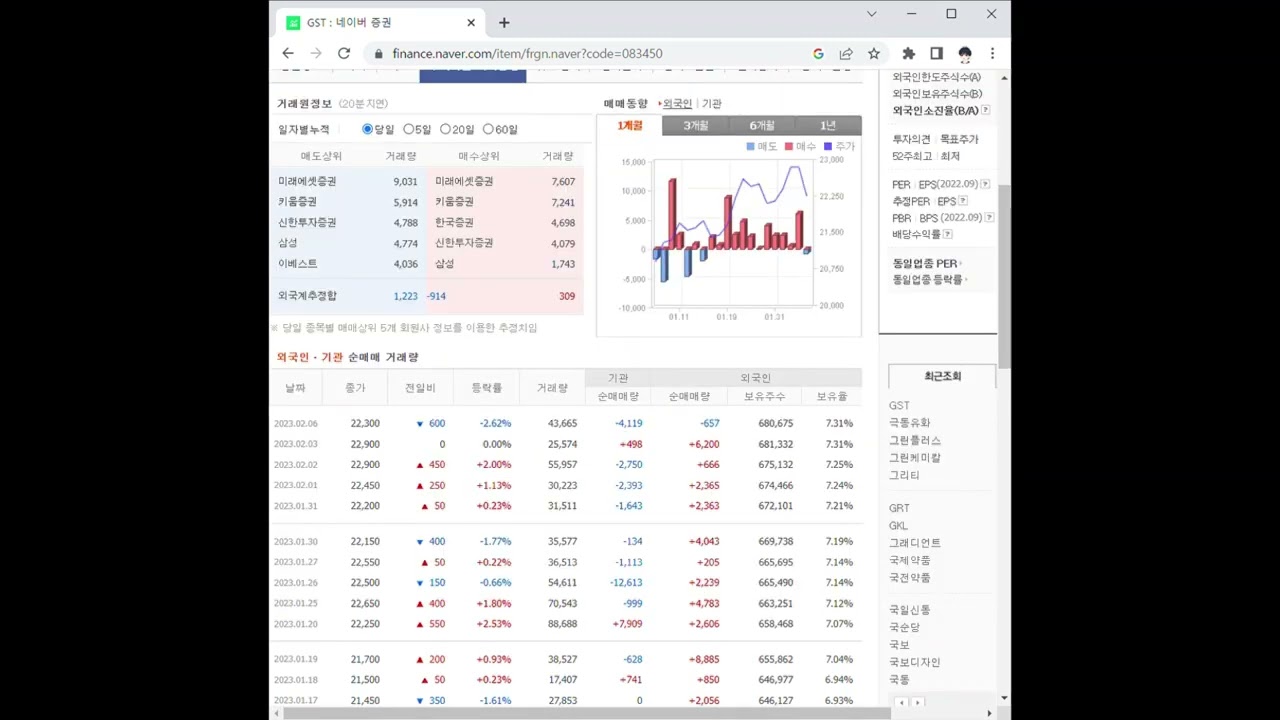This screenshot has width=1280, height=720.
Task: Open GRT from the recent list
Action: [x=899, y=508]
